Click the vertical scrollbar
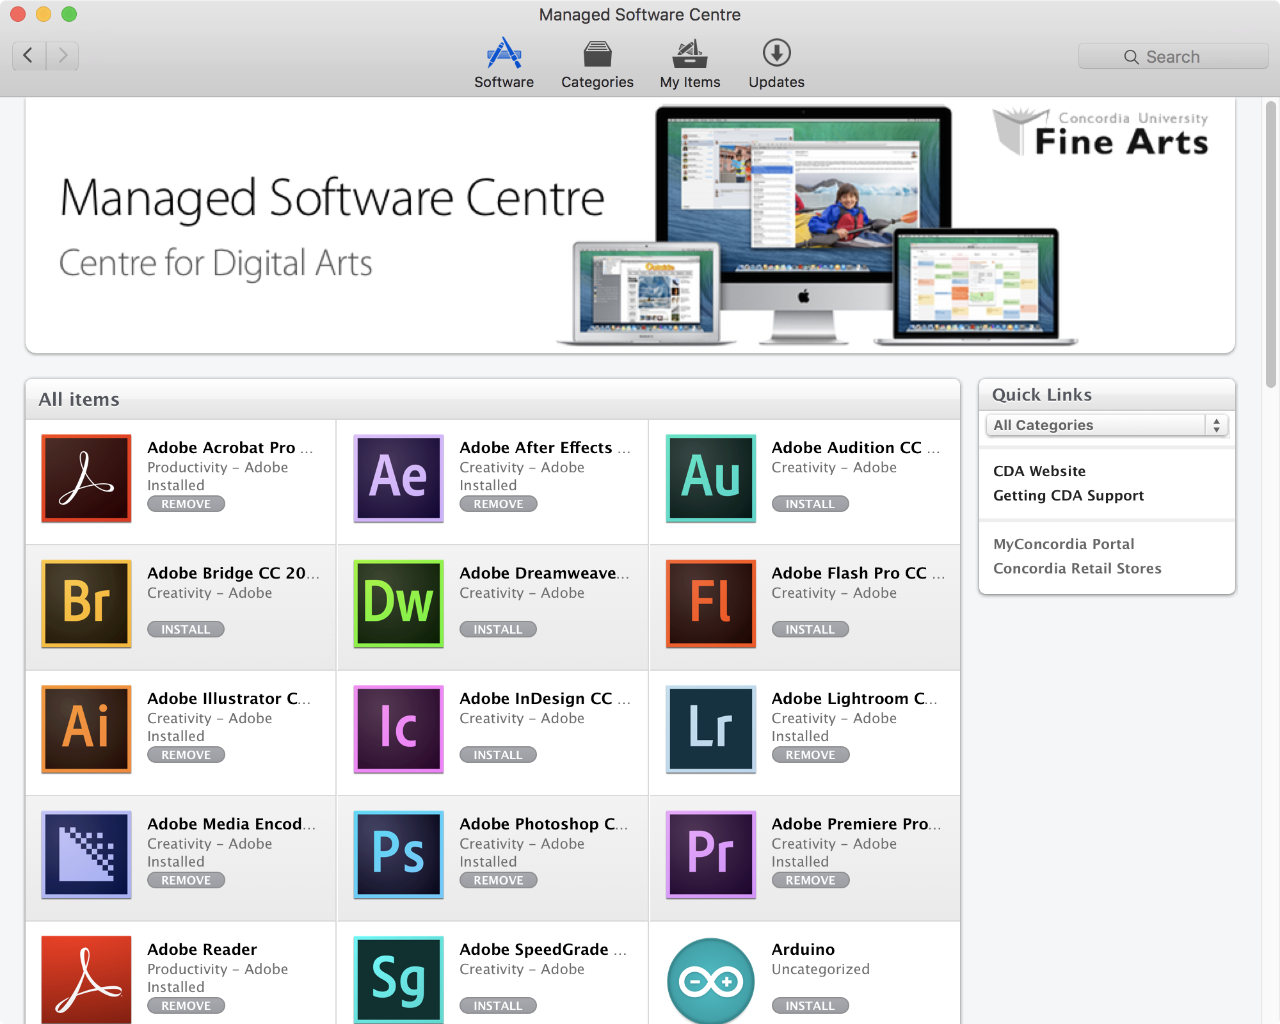The width and height of the screenshot is (1280, 1024). [1271, 244]
